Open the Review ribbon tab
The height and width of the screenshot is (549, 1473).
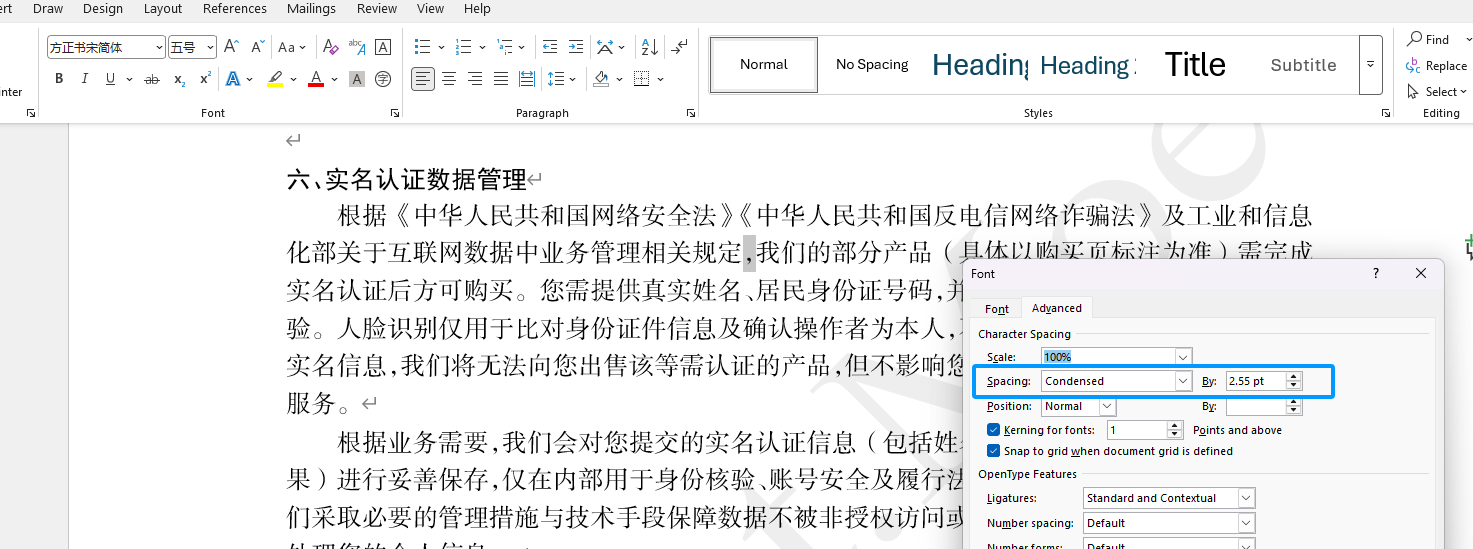[x=377, y=8]
